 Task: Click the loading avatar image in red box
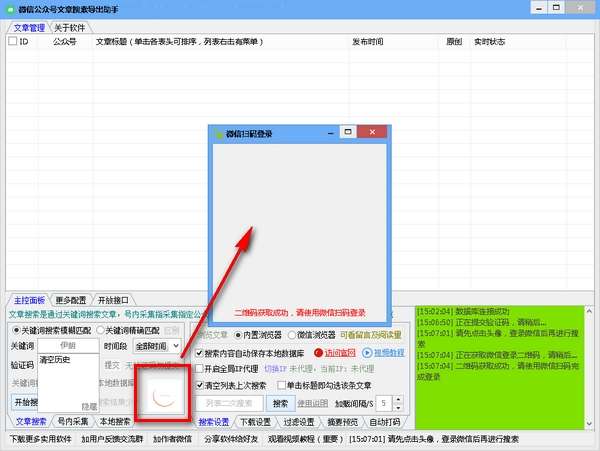(x=163, y=396)
